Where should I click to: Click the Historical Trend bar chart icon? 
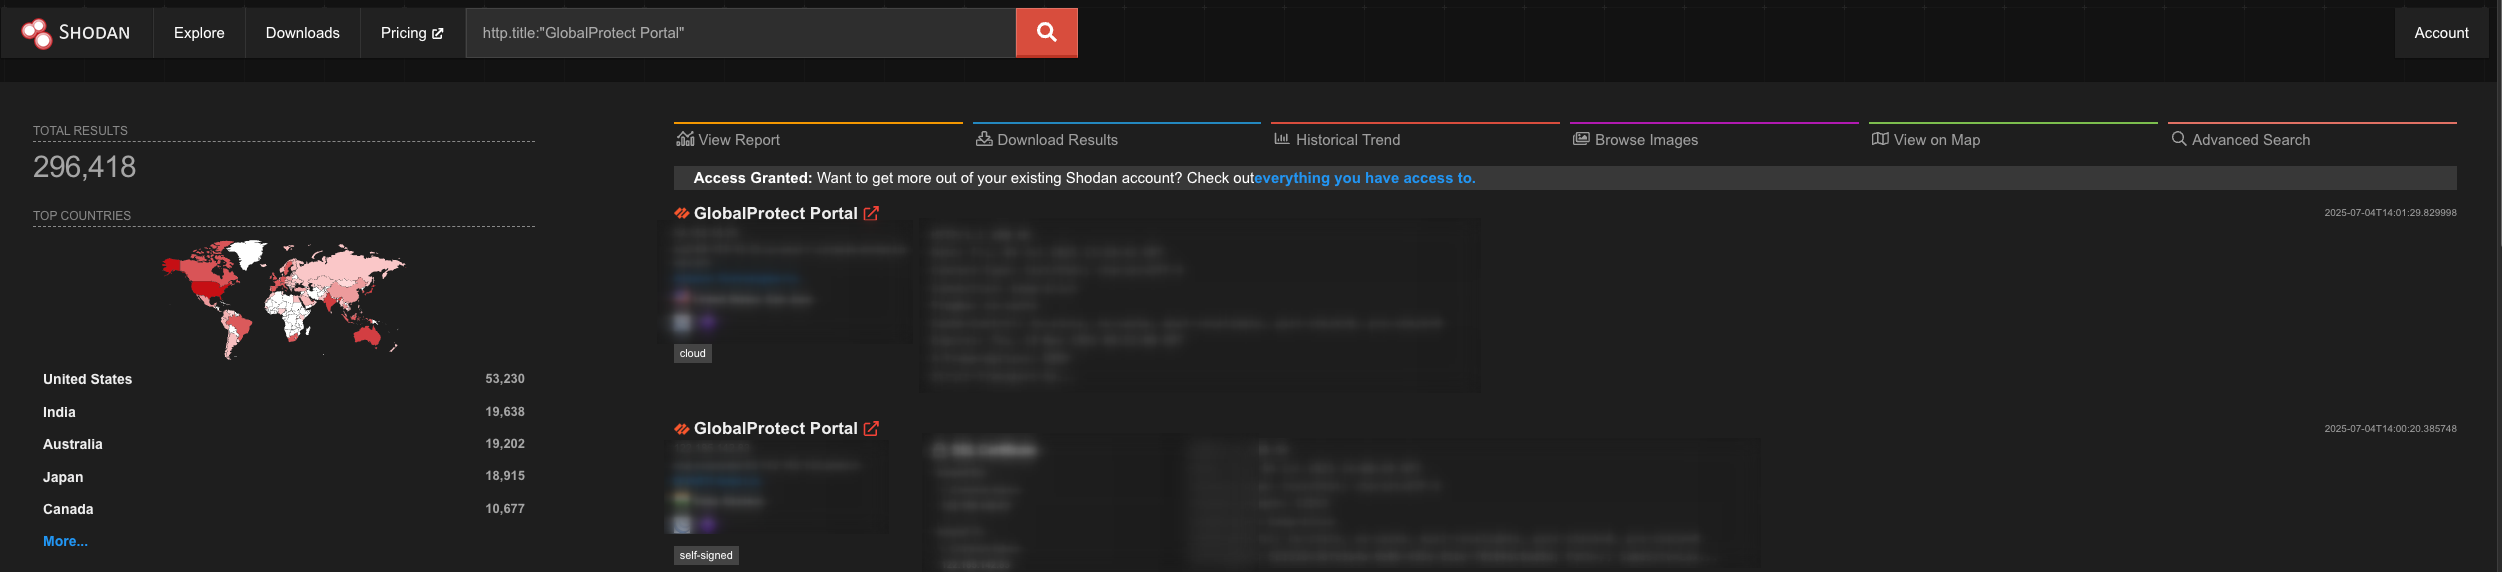(x=1282, y=139)
